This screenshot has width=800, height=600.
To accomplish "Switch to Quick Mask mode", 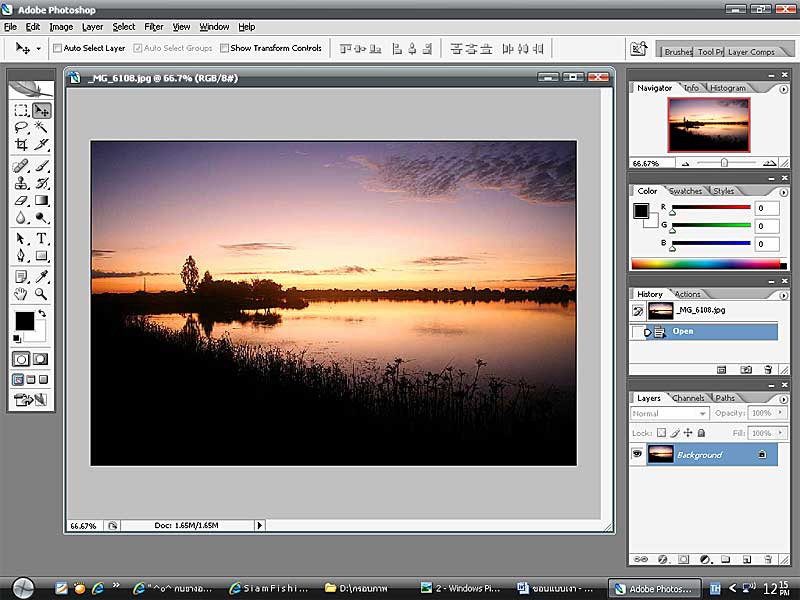I will click(x=40, y=359).
